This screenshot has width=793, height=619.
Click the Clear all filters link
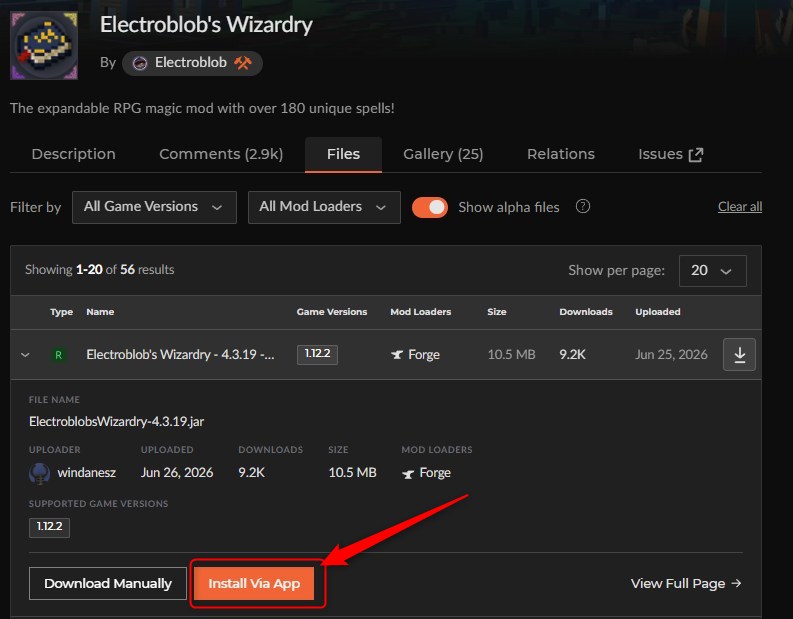(740, 207)
